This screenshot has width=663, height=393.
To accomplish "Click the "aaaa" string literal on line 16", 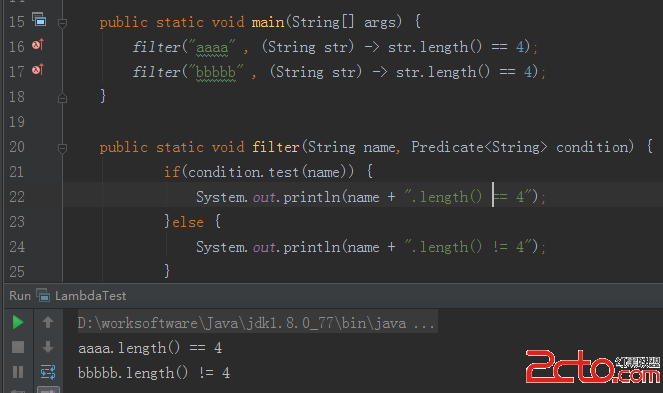I will (212, 47).
